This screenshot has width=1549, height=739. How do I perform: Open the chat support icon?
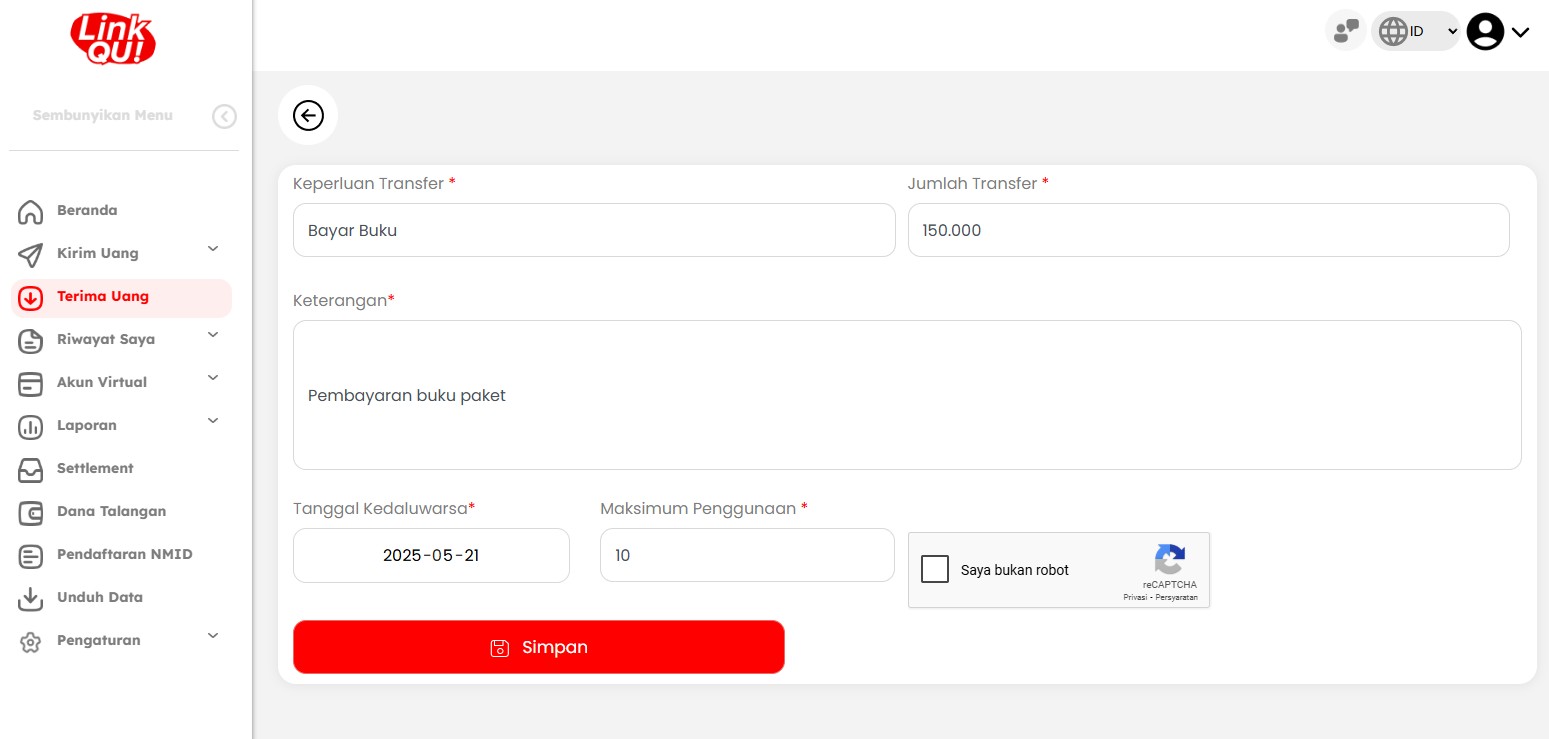coord(1346,31)
